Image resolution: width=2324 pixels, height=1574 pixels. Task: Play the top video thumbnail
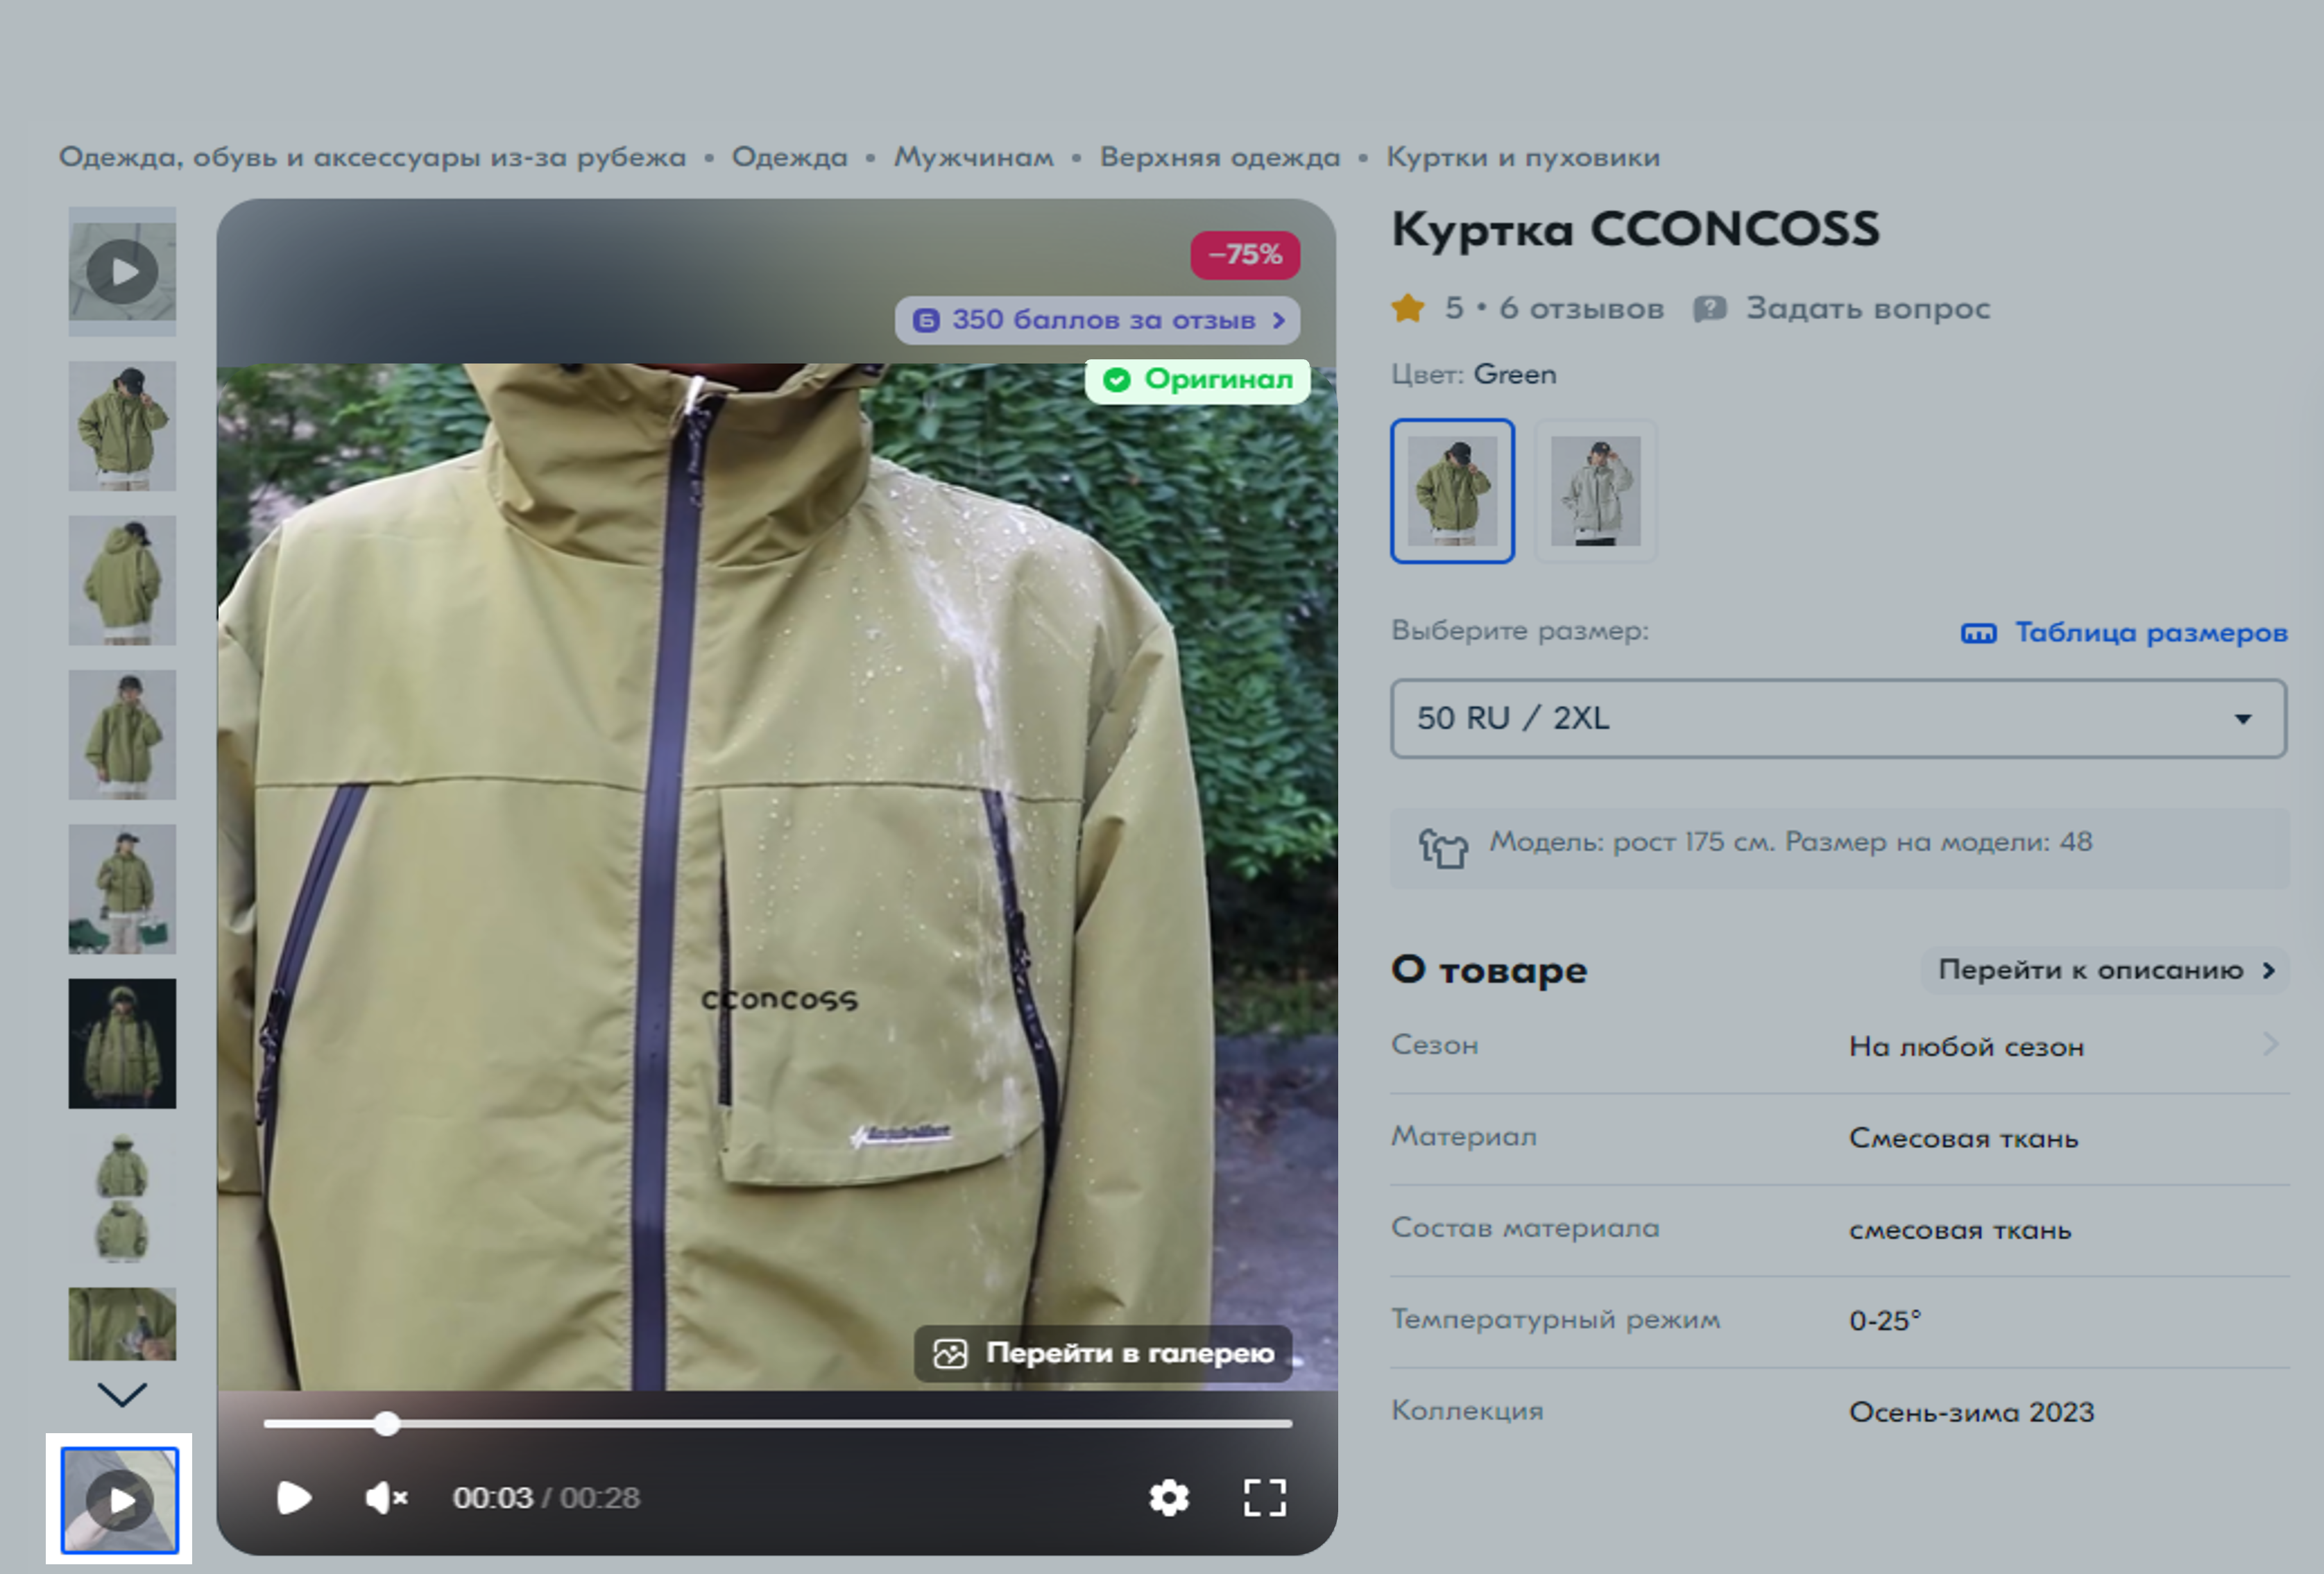point(122,271)
